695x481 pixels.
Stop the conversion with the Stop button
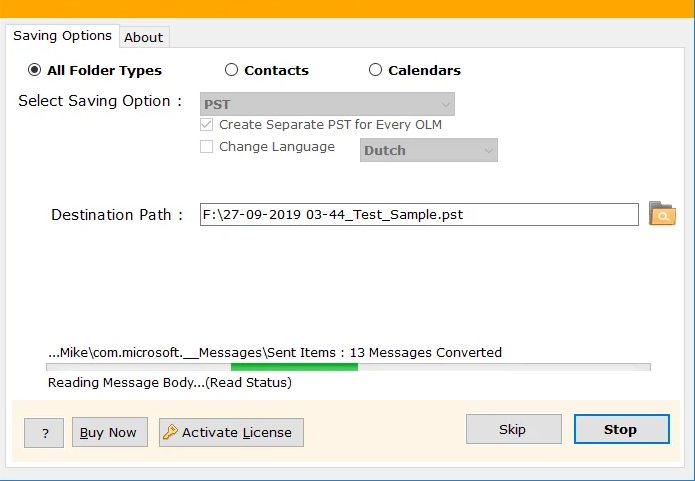(x=621, y=429)
